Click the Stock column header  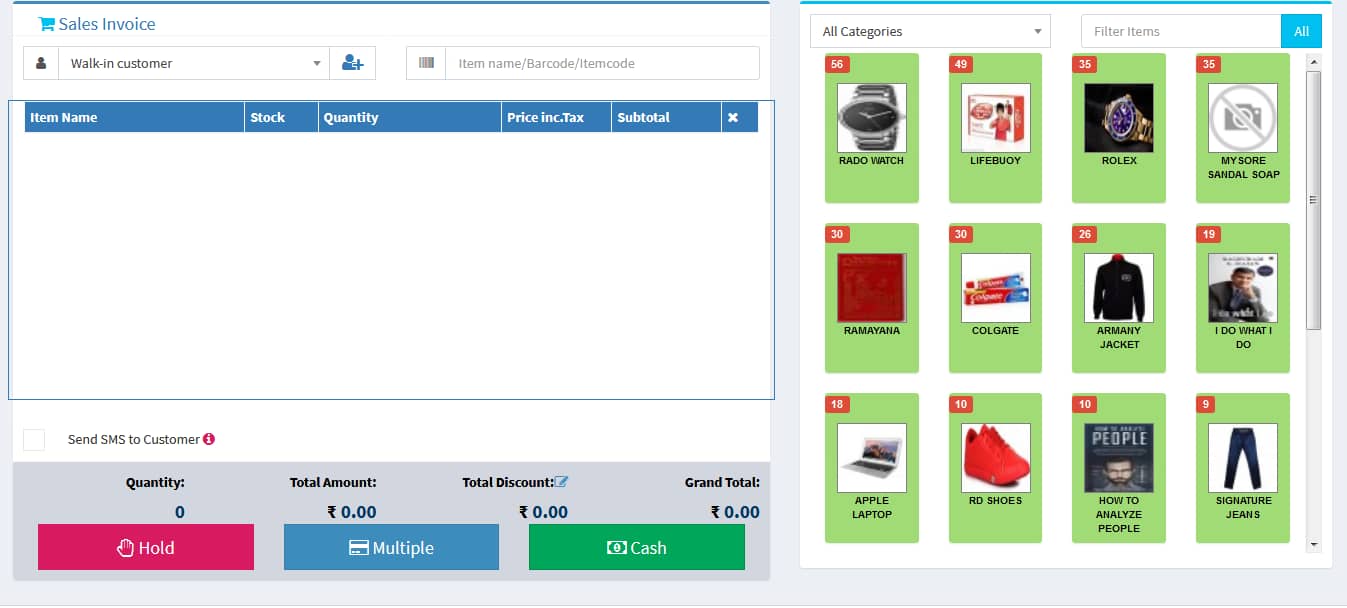[x=281, y=117]
